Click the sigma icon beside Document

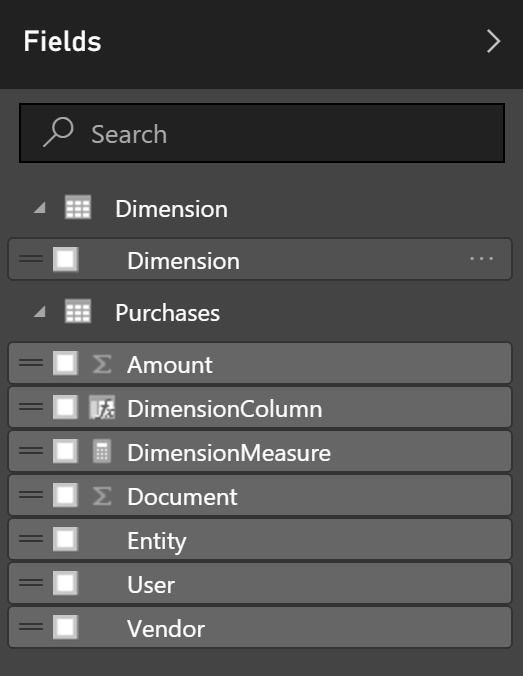tap(102, 496)
